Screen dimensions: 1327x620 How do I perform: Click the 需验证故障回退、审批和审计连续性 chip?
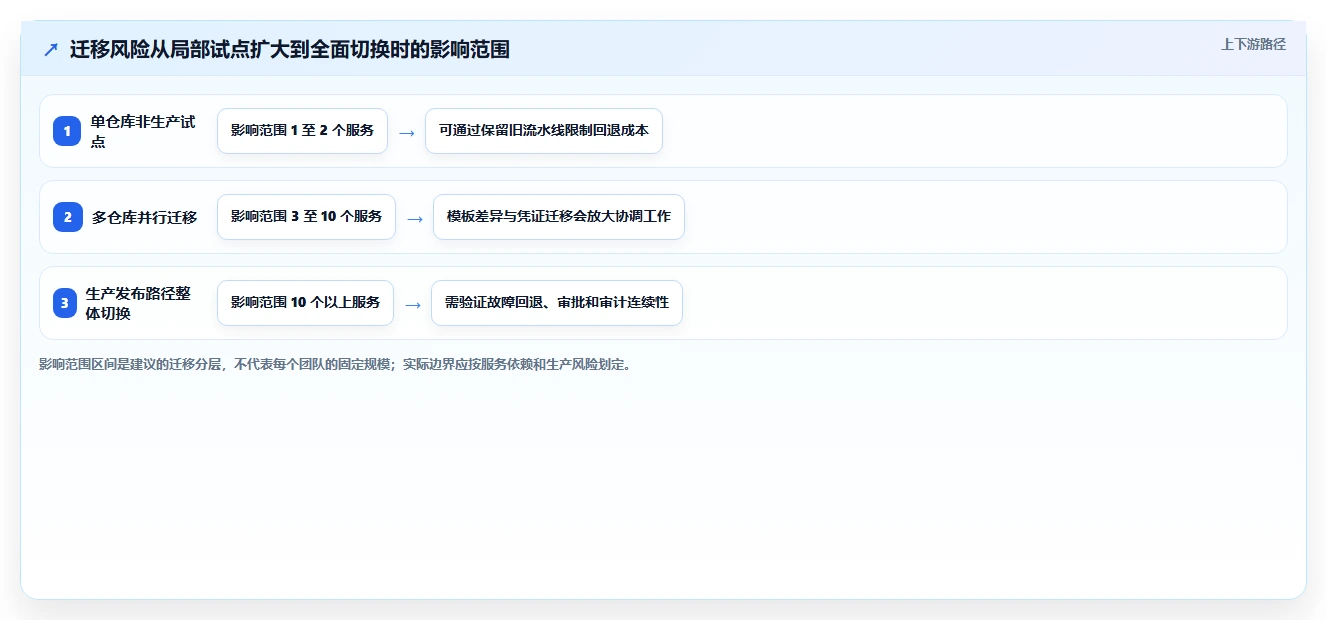557,303
